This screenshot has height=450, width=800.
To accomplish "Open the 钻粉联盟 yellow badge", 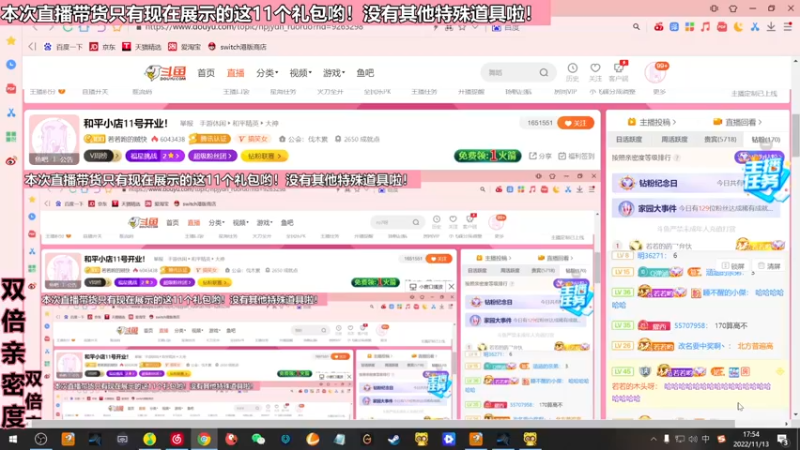I will pyautogui.click(x=264, y=156).
